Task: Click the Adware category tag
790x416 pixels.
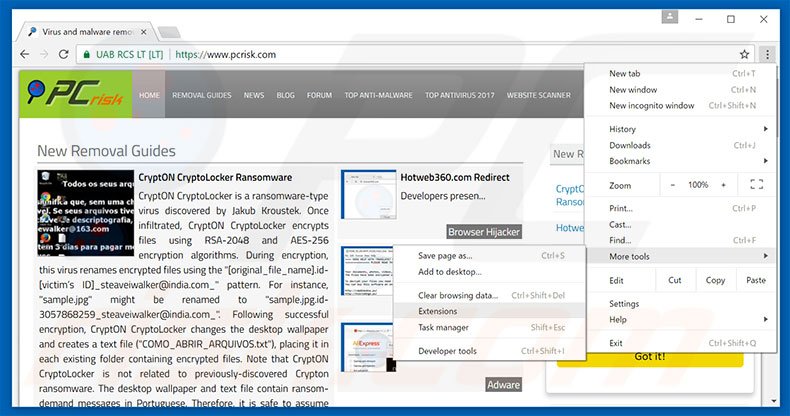Action: point(504,385)
